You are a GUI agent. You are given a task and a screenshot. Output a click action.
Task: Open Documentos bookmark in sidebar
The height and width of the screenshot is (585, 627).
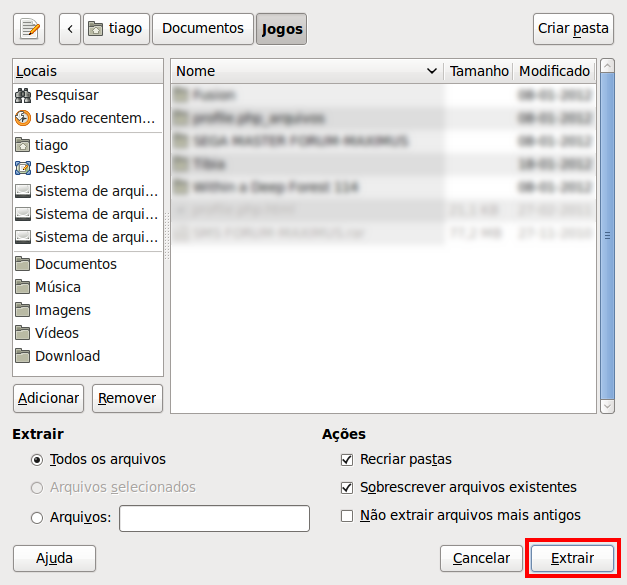tap(88, 264)
